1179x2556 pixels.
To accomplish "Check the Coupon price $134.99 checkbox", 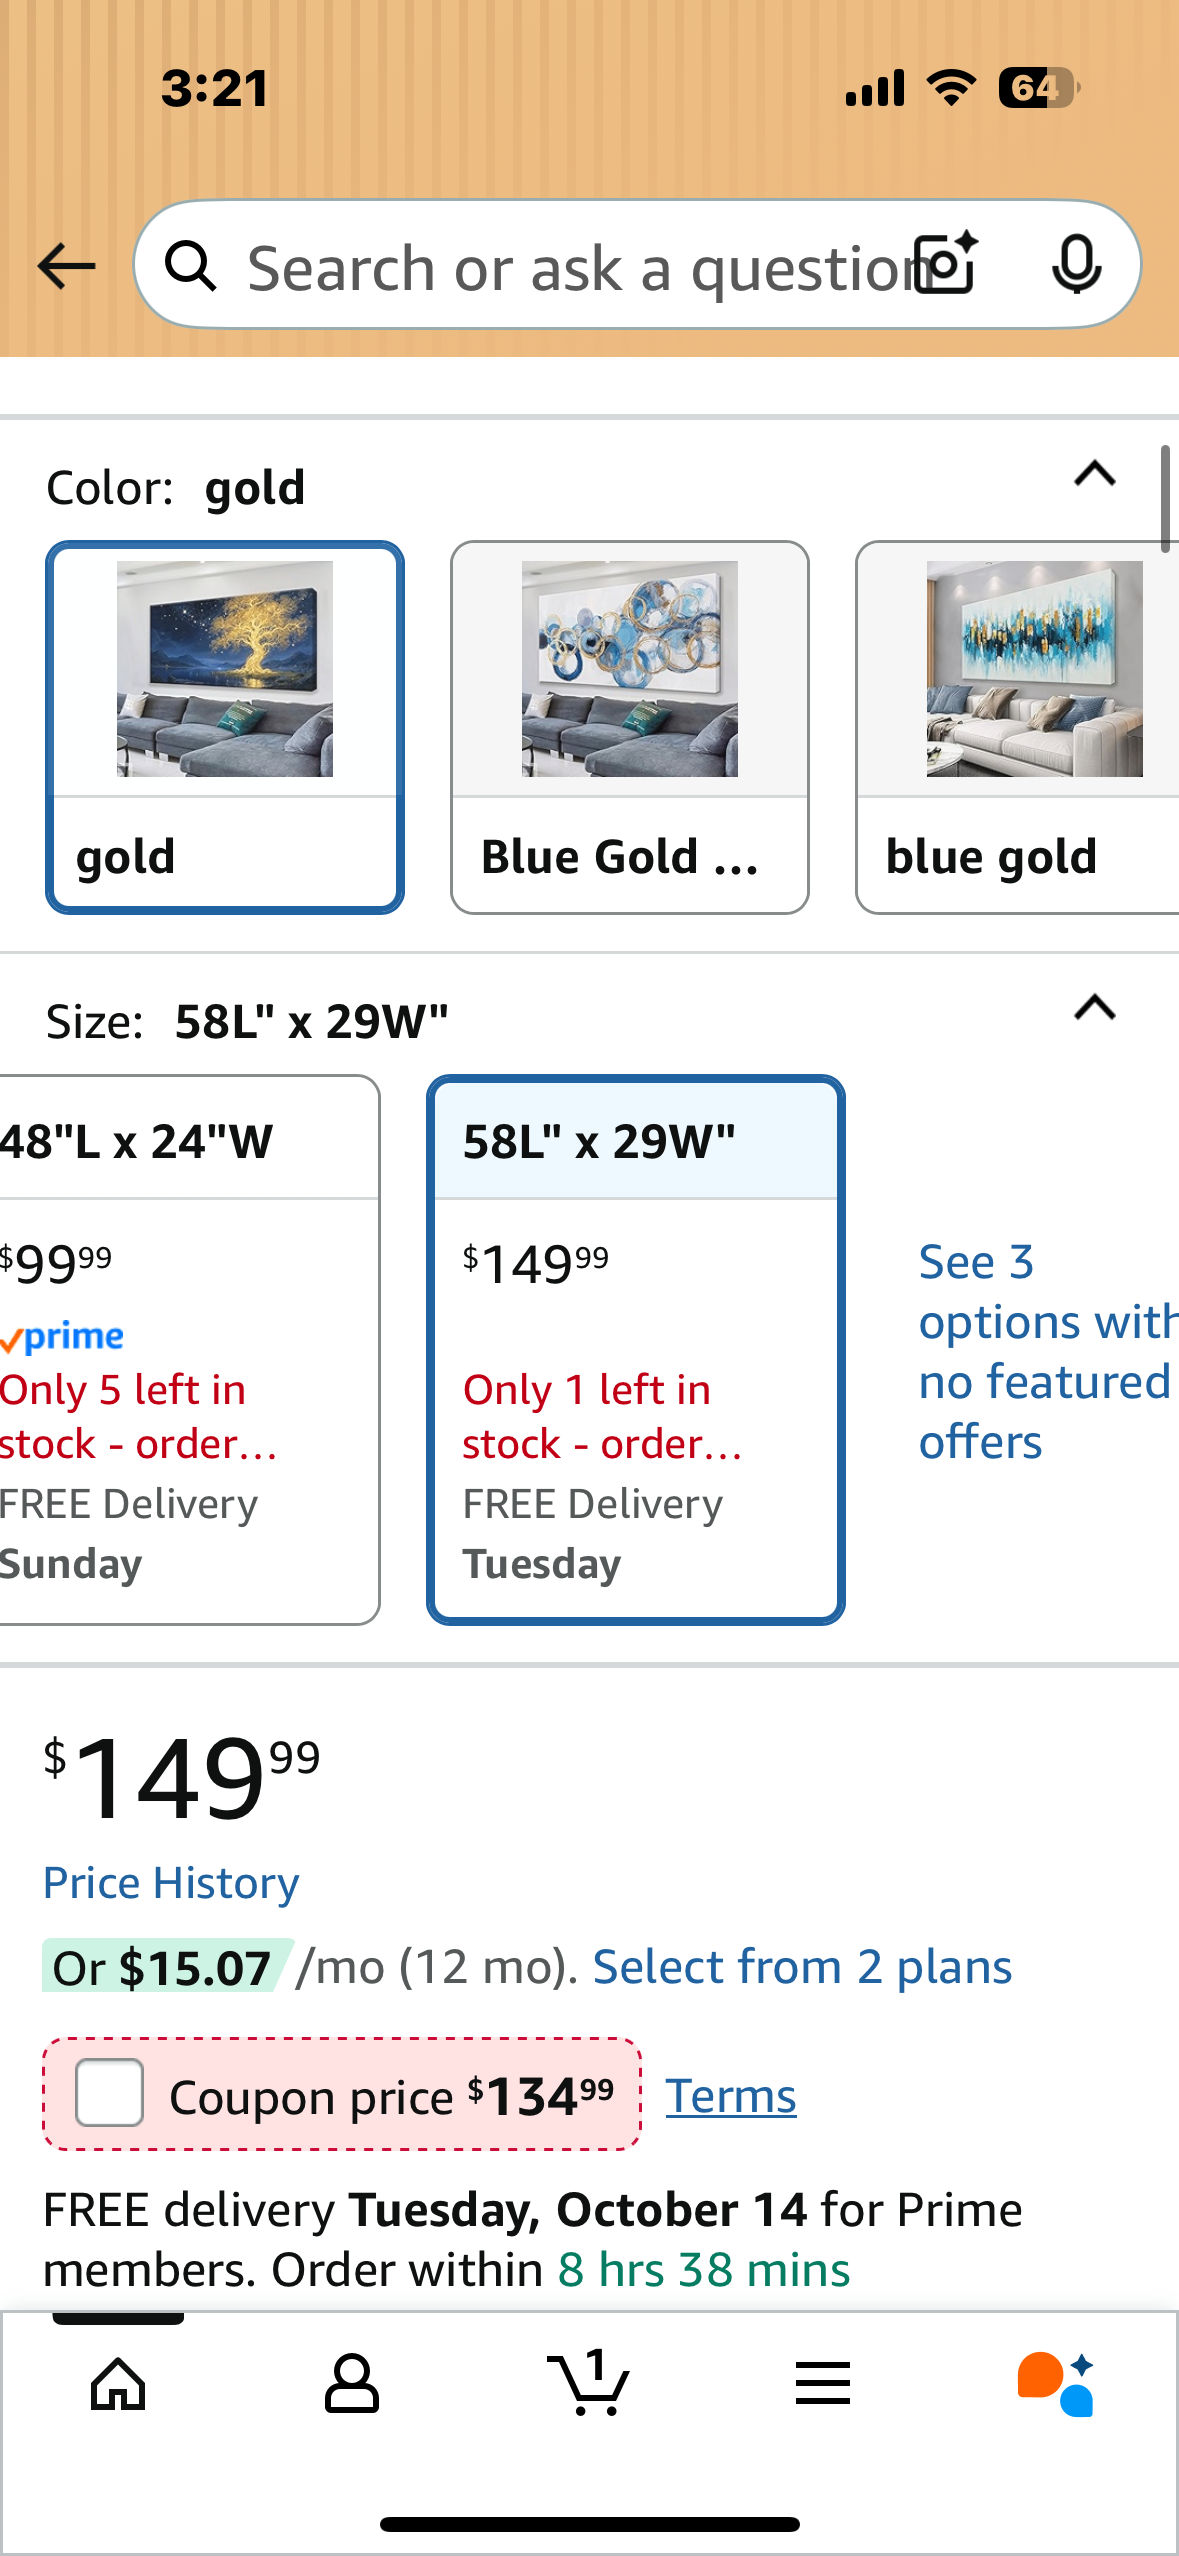I will click(110, 2093).
